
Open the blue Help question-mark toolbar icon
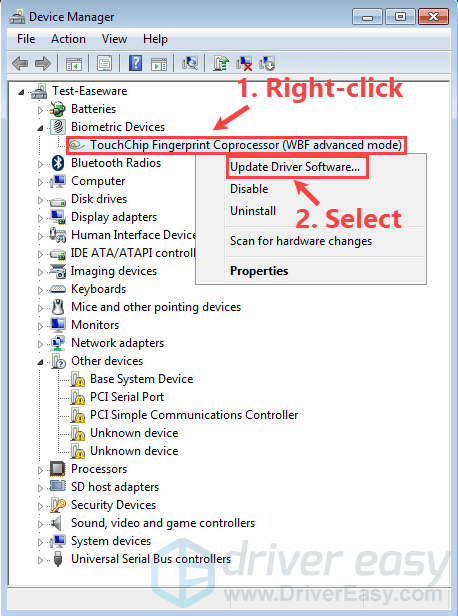135,63
